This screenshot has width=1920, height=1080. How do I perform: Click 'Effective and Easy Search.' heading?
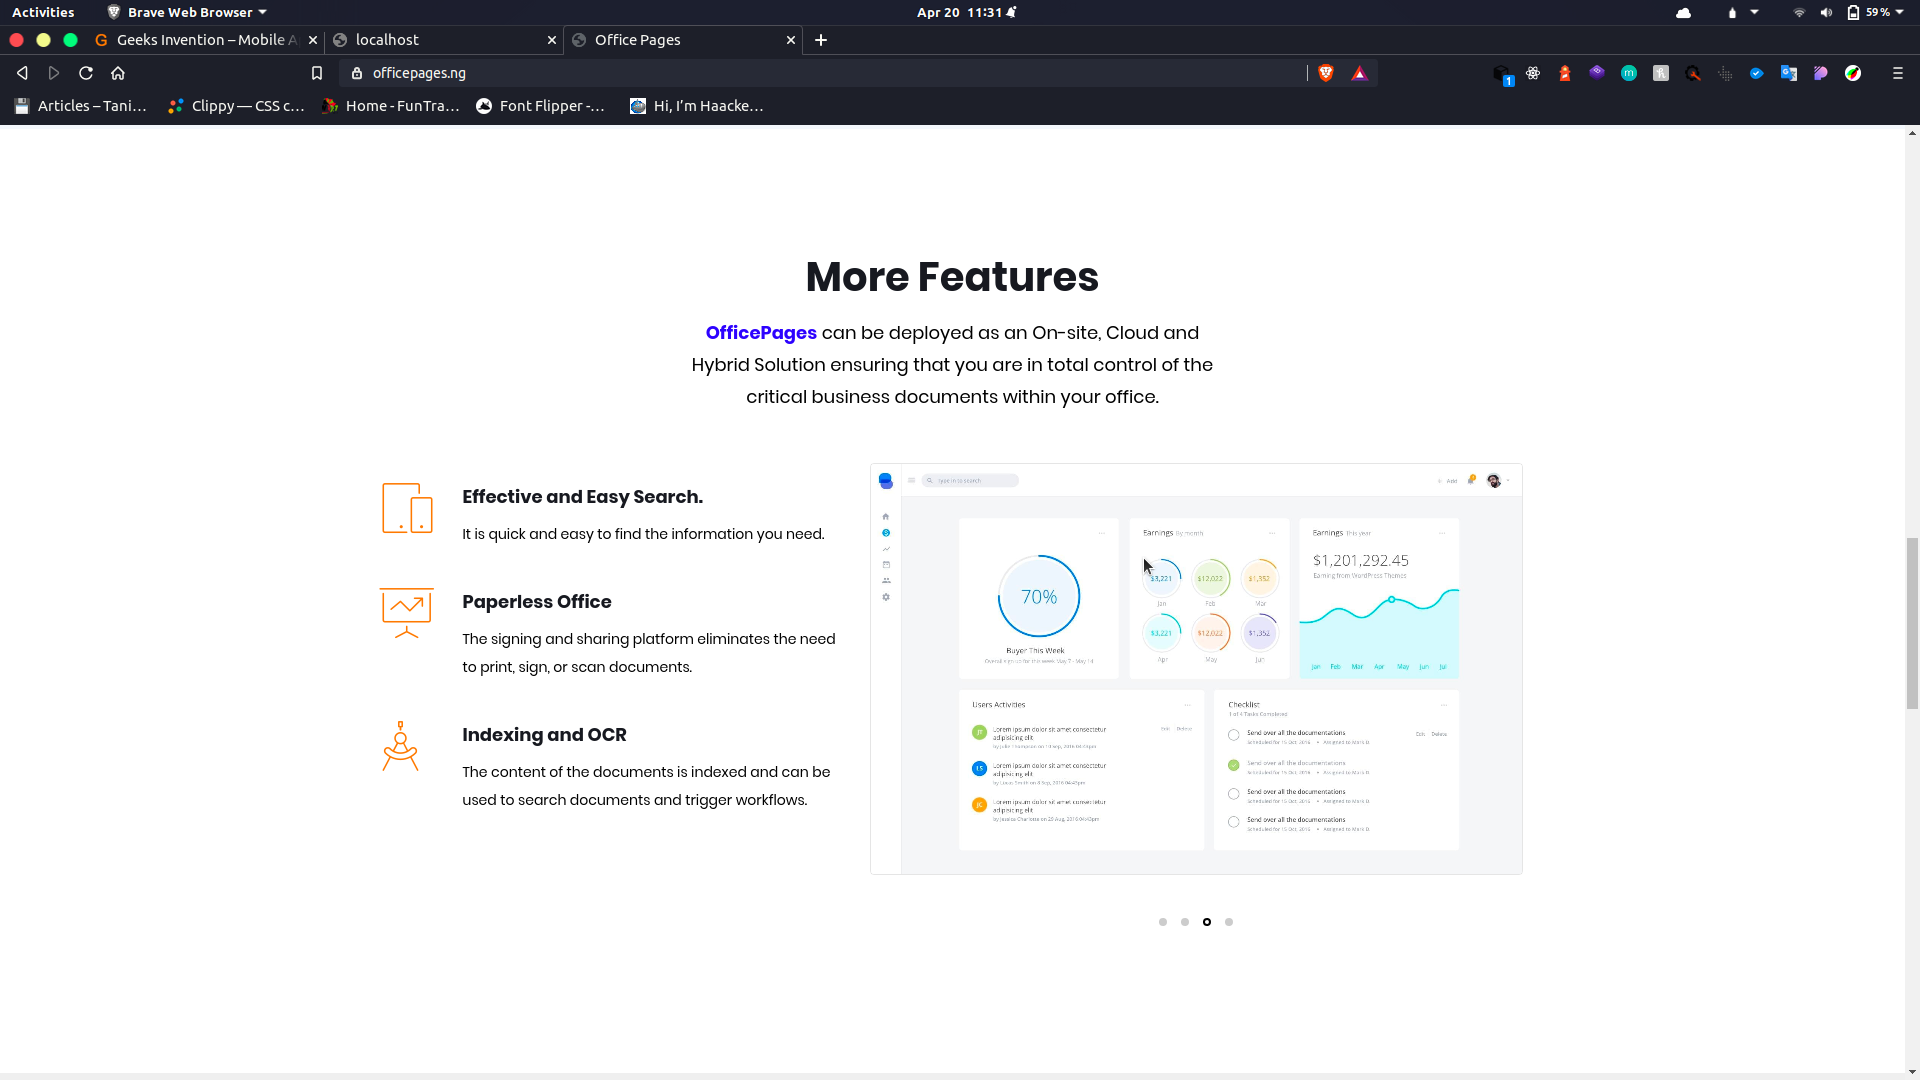point(582,497)
